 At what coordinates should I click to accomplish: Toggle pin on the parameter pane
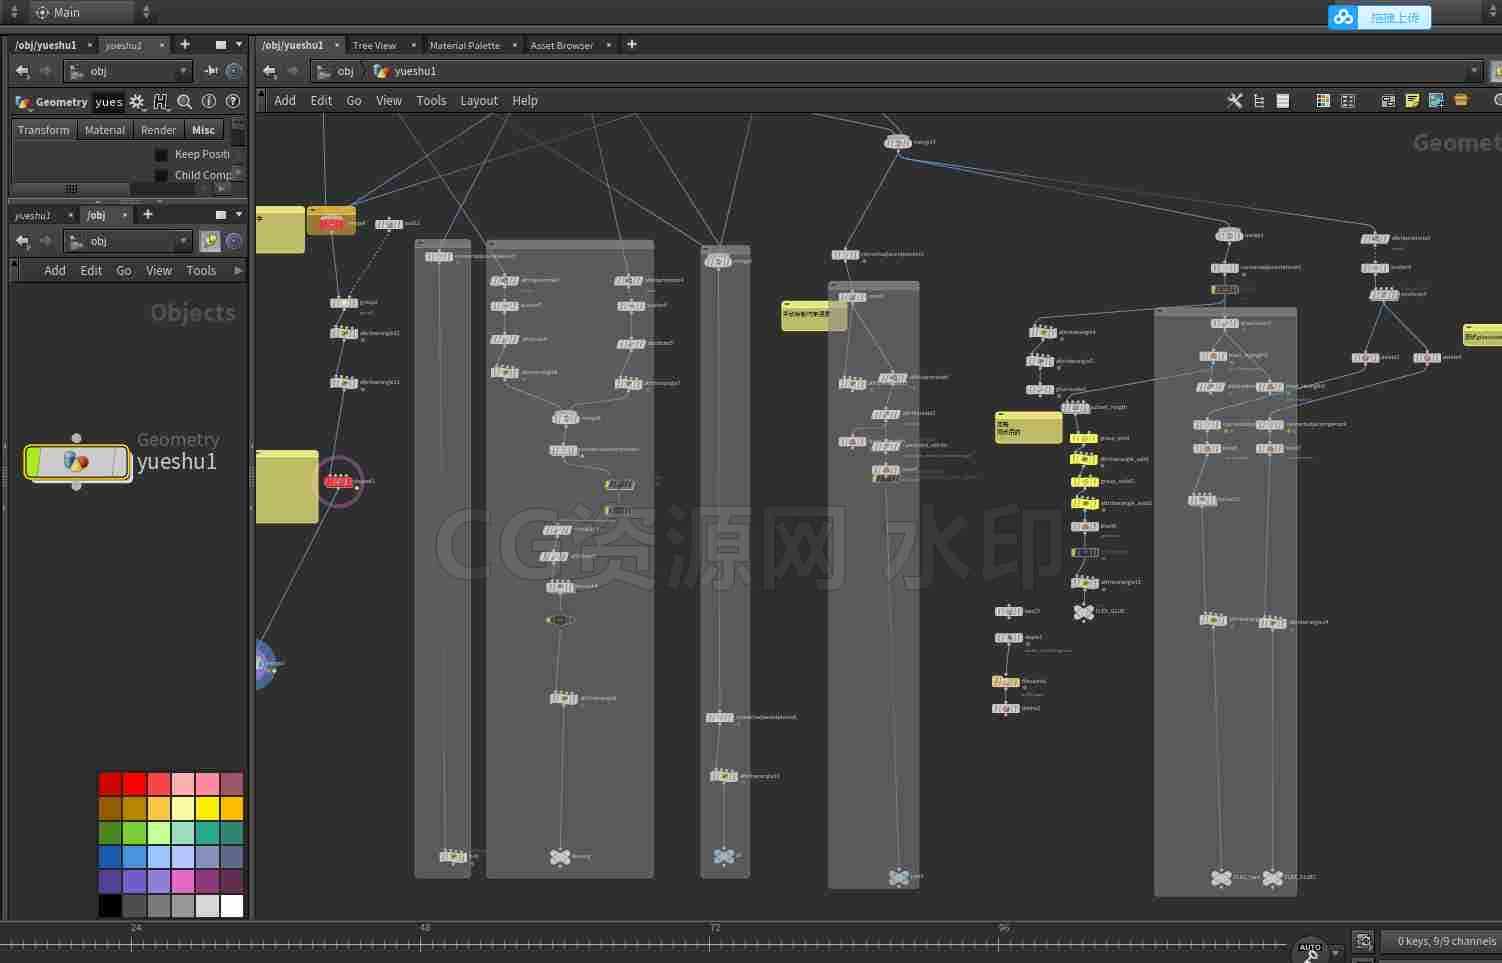click(x=211, y=71)
